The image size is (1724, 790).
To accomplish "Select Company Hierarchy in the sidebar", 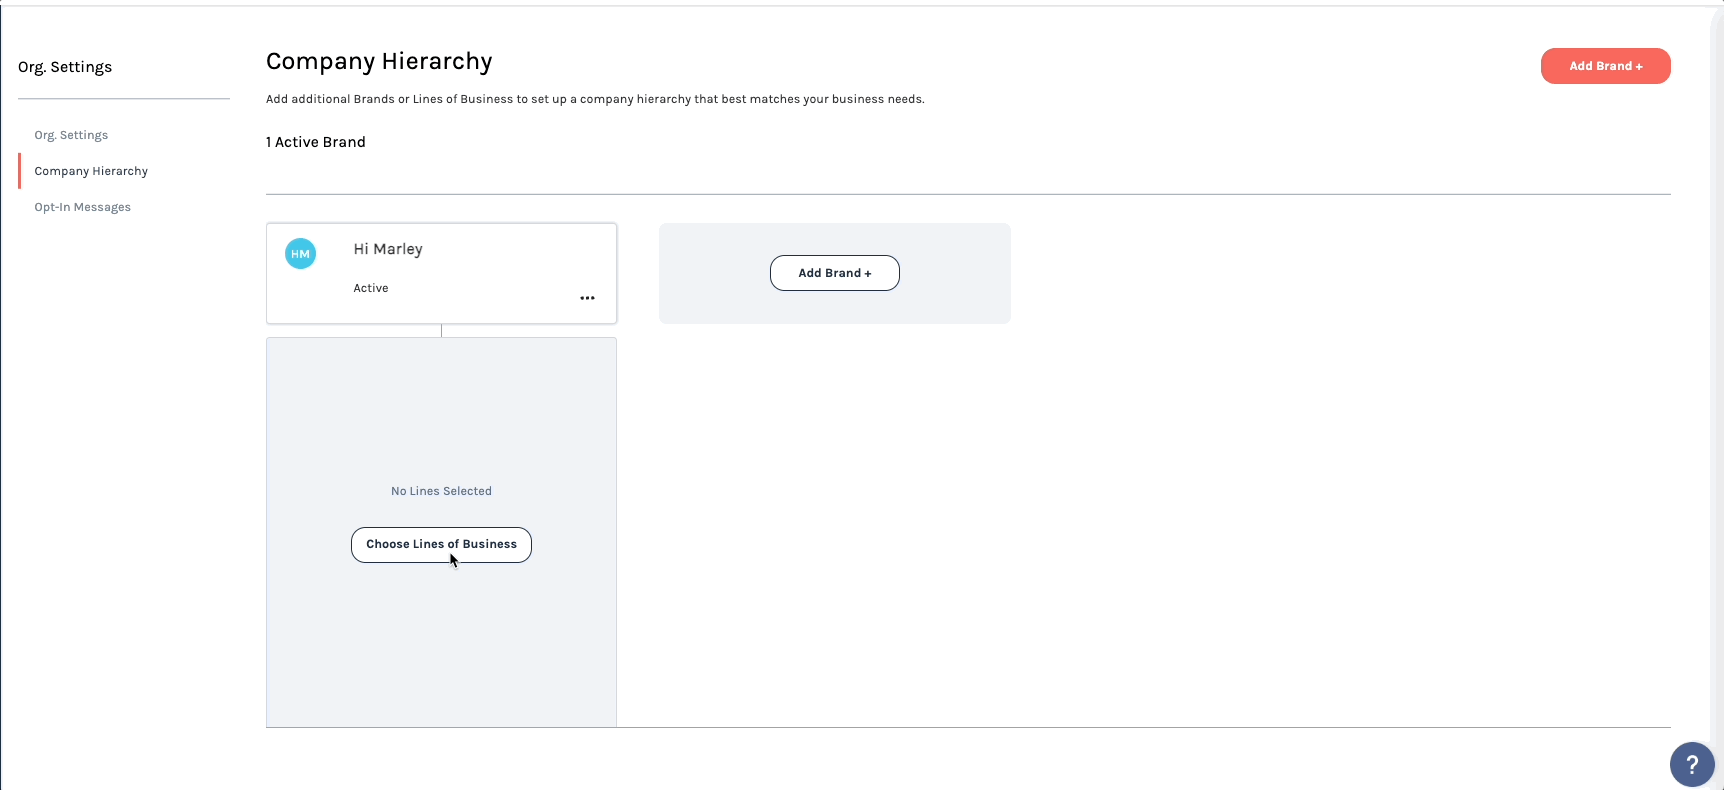I will point(91,171).
